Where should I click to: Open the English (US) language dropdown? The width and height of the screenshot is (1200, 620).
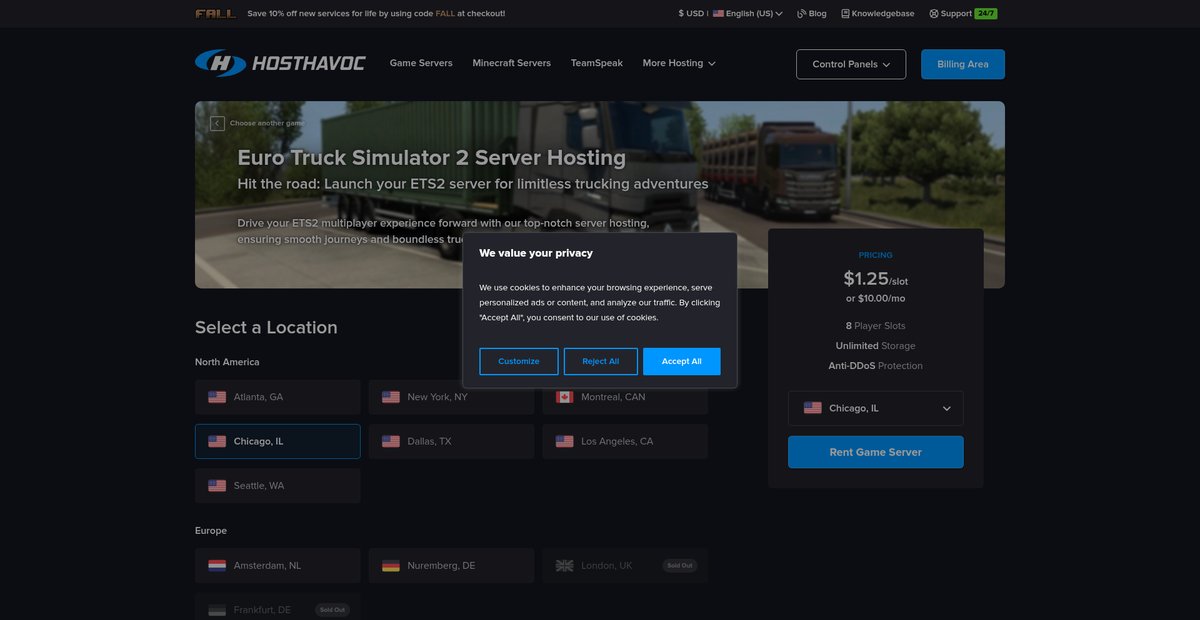click(748, 14)
